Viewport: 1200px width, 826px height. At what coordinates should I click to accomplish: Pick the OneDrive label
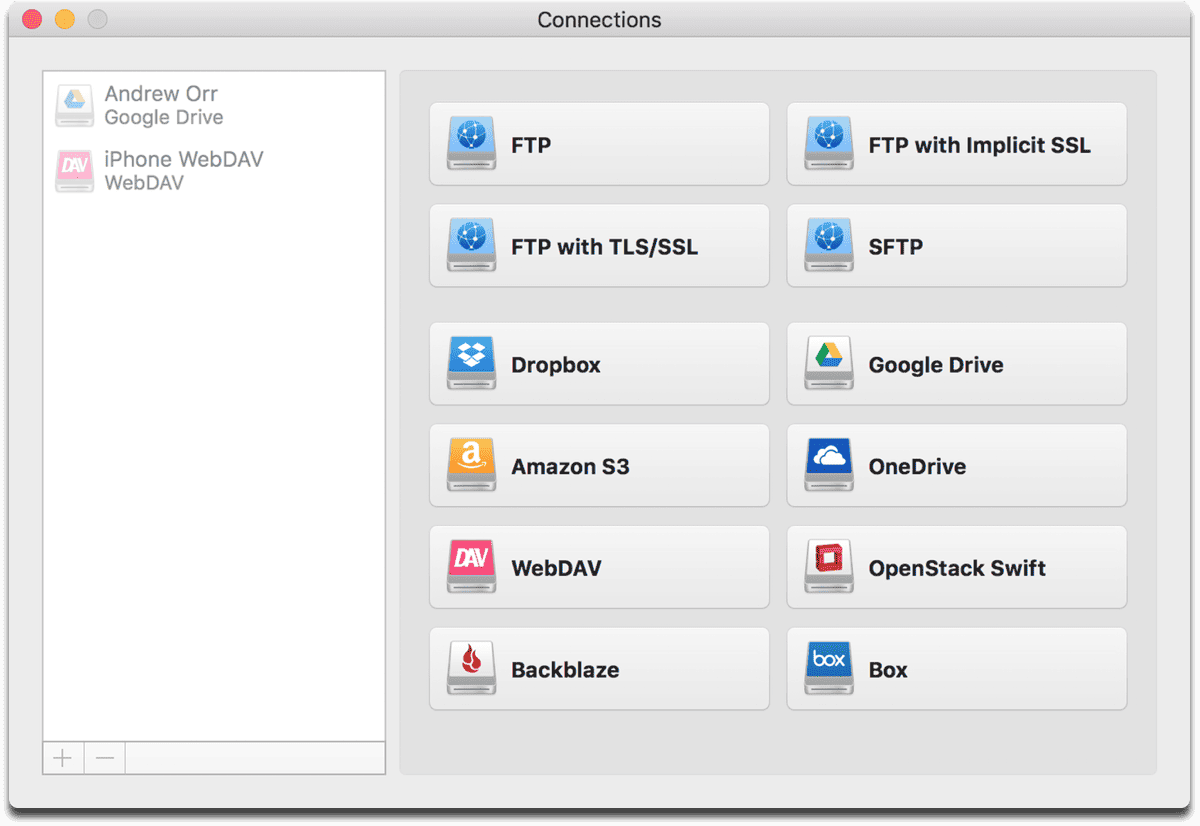(x=917, y=467)
